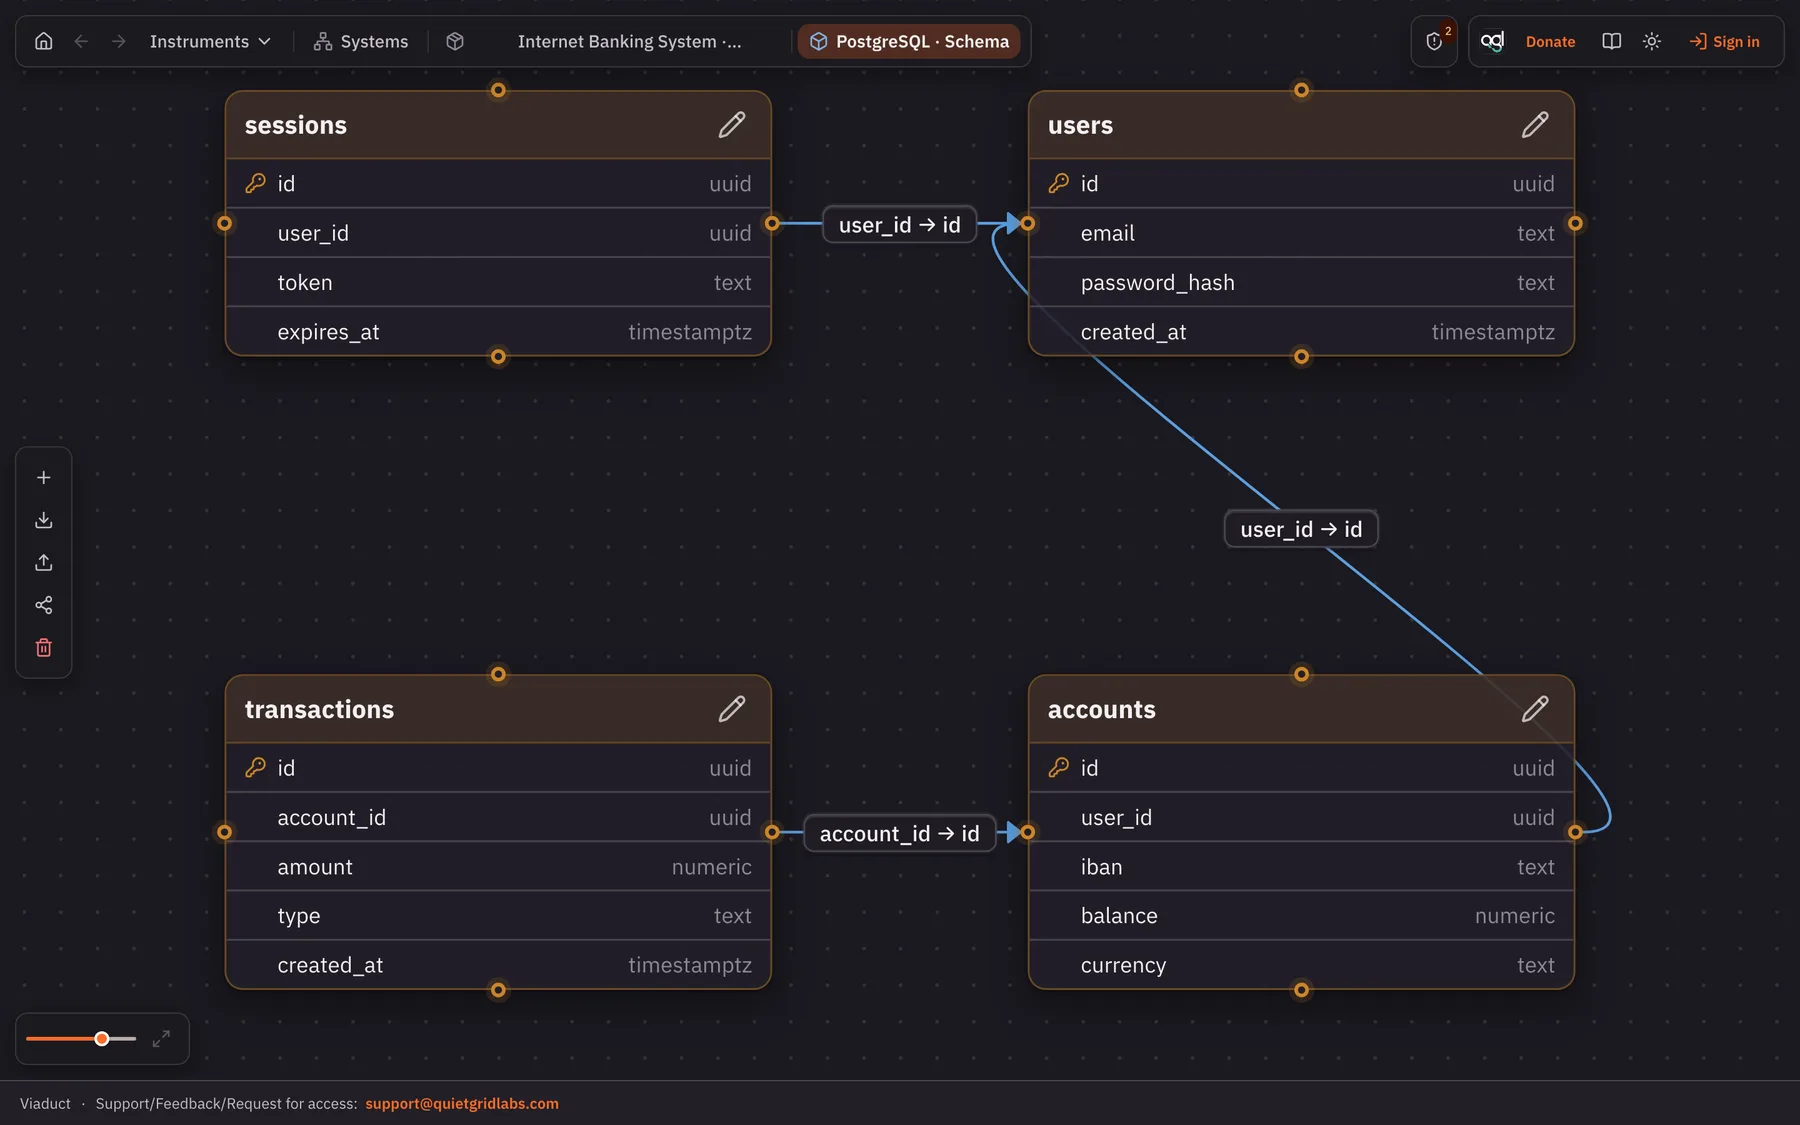The image size is (1800, 1125).
Task: Click the upload/export icon in sidebar
Action: pyautogui.click(x=44, y=562)
